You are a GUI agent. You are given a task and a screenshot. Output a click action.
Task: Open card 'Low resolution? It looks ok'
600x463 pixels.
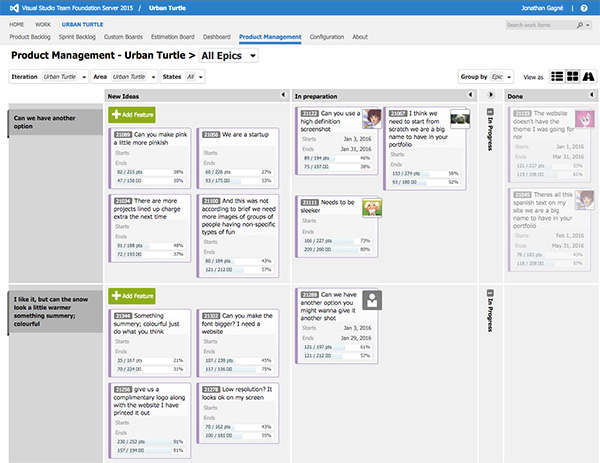238,413
